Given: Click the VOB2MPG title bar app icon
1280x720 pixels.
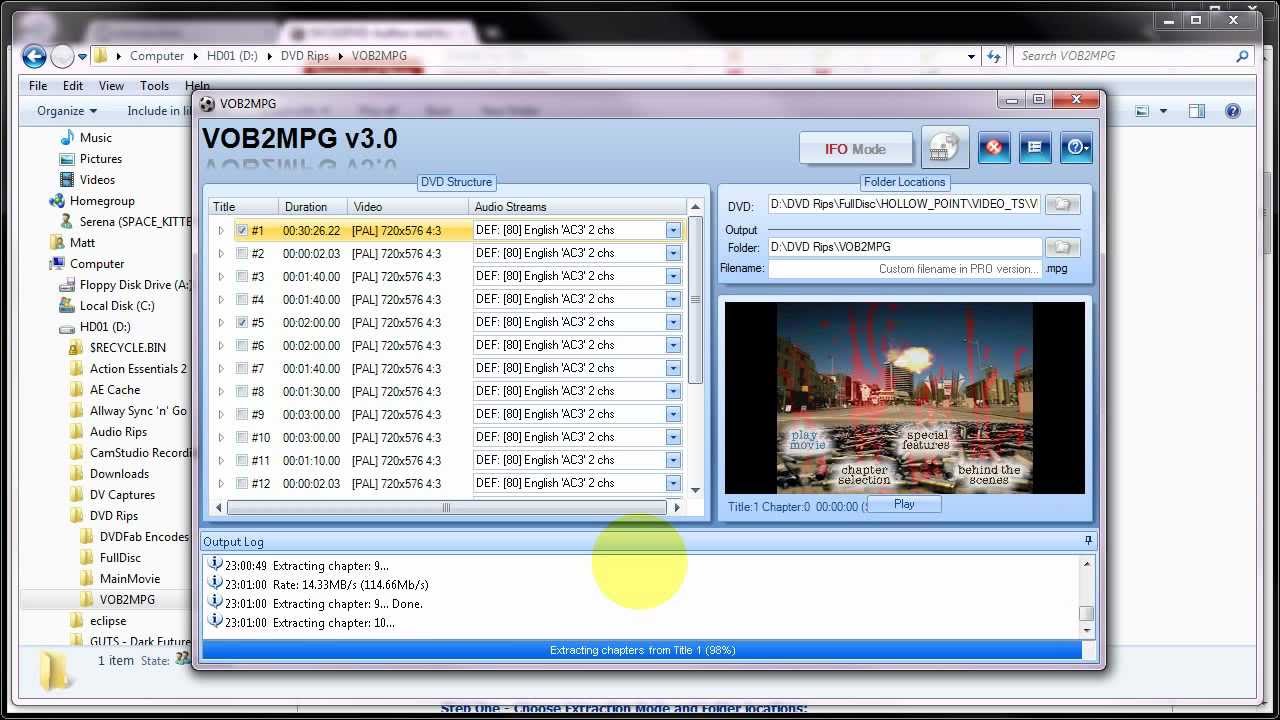Looking at the screenshot, I should pyautogui.click(x=207, y=103).
